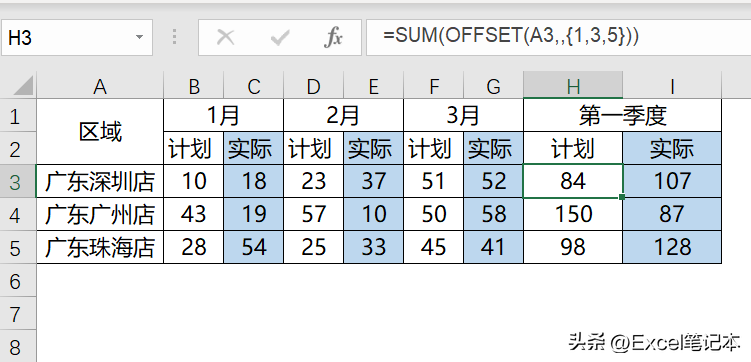Select column A header
The width and height of the screenshot is (751, 362).
point(100,86)
